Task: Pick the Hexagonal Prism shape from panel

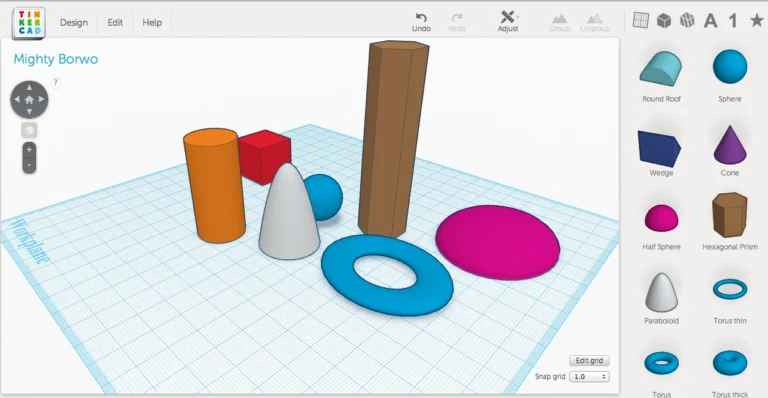Action: tap(730, 214)
